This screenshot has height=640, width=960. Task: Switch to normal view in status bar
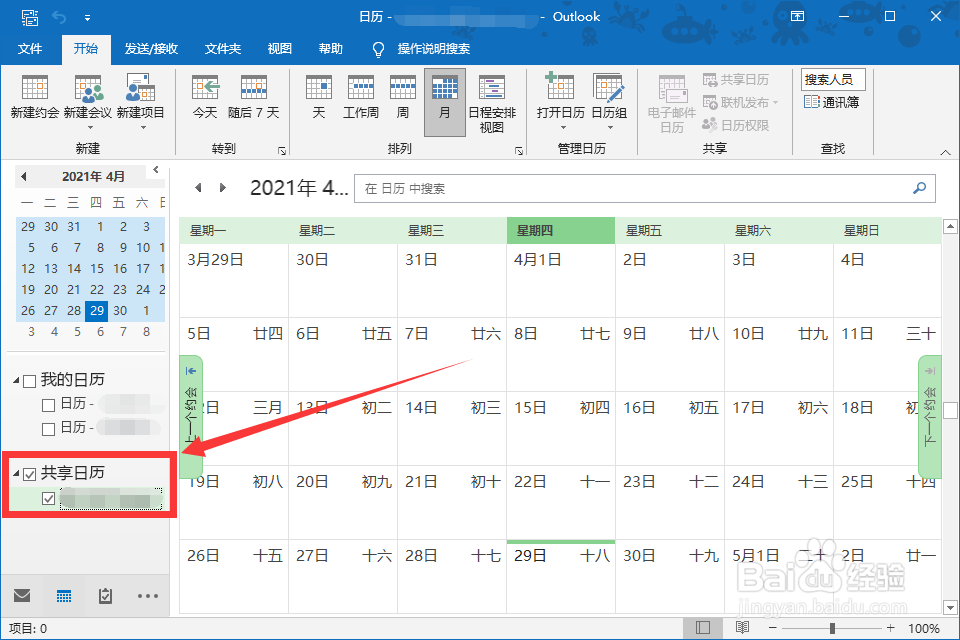pos(703,628)
